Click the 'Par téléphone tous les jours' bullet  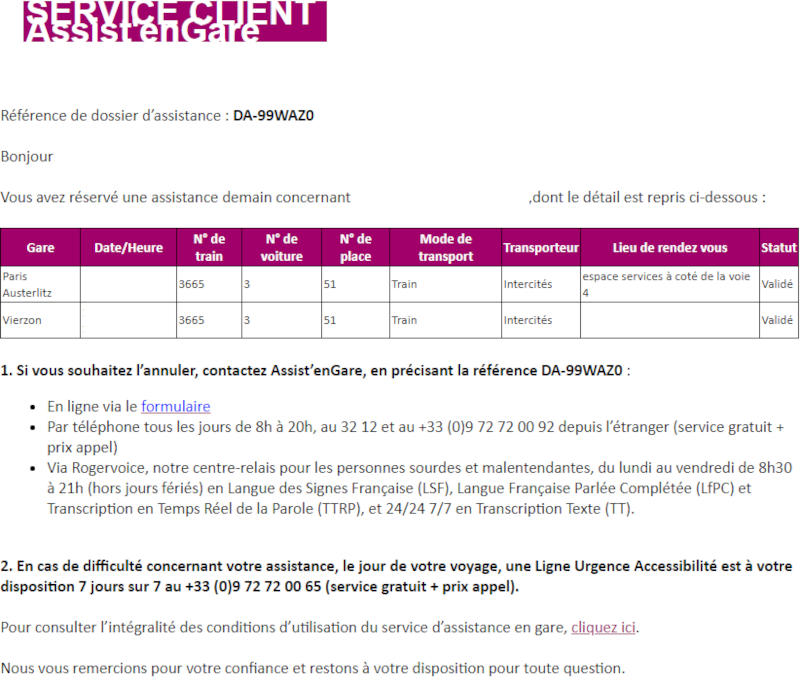pos(416,437)
